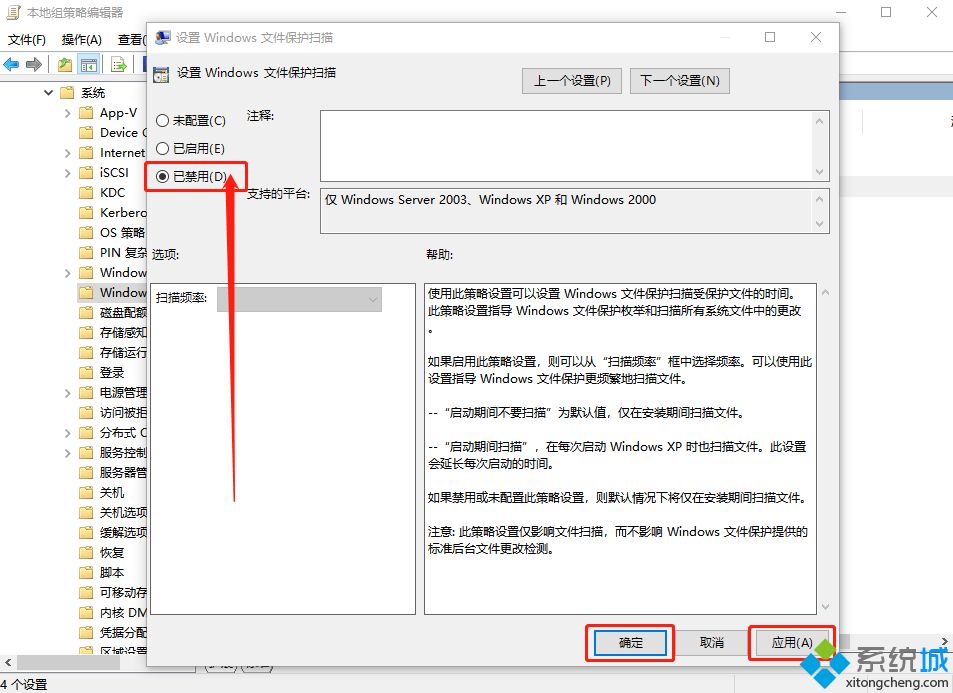Open the 查看 menu
The height and width of the screenshot is (693, 953).
tap(132, 40)
